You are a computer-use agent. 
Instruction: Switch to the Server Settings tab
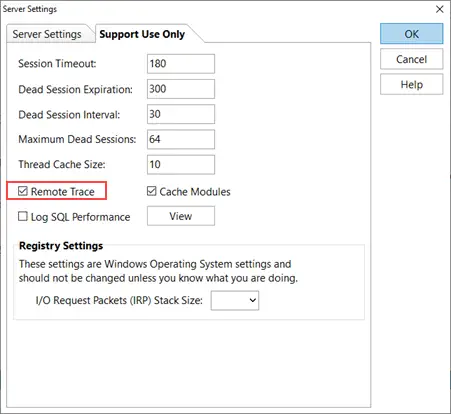pyautogui.click(x=47, y=34)
